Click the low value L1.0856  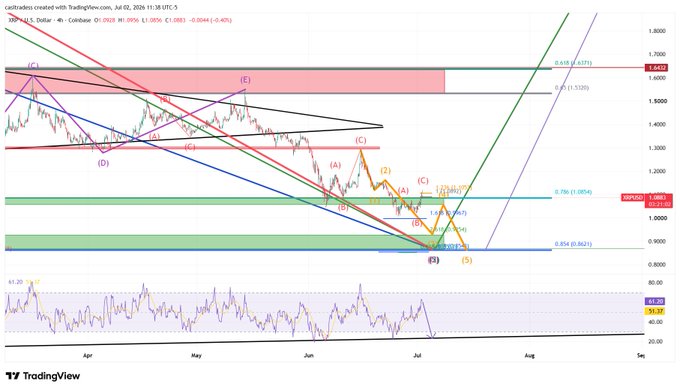tap(152, 20)
